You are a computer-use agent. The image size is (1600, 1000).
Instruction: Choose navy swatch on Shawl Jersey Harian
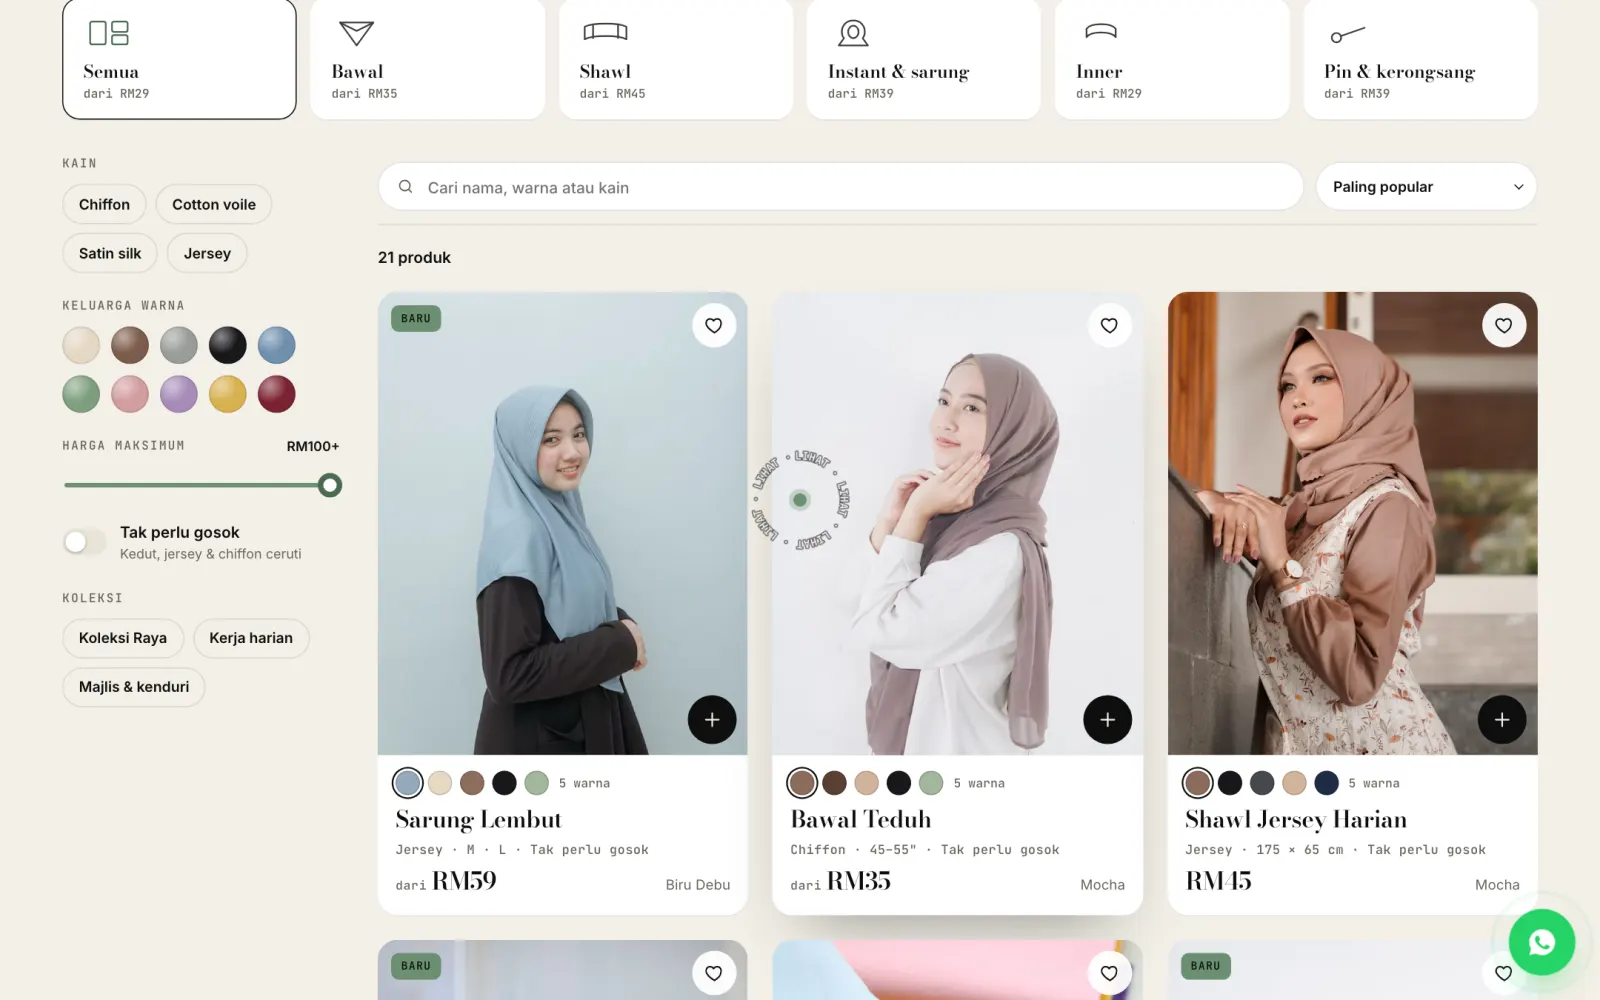tap(1327, 783)
